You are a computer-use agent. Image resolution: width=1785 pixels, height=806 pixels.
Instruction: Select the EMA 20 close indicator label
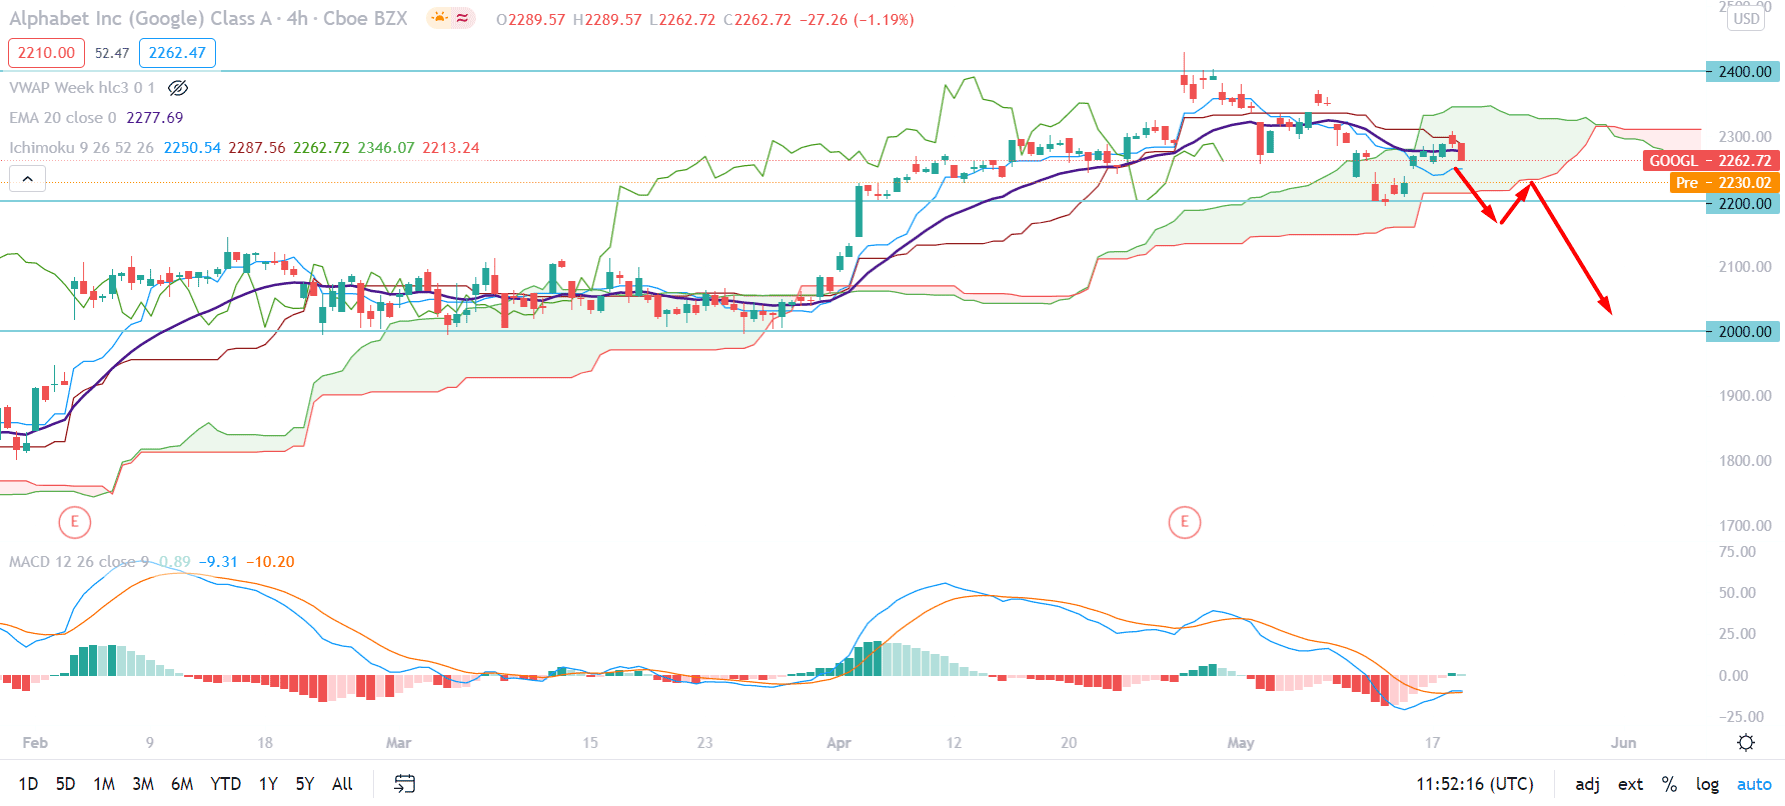[63, 118]
